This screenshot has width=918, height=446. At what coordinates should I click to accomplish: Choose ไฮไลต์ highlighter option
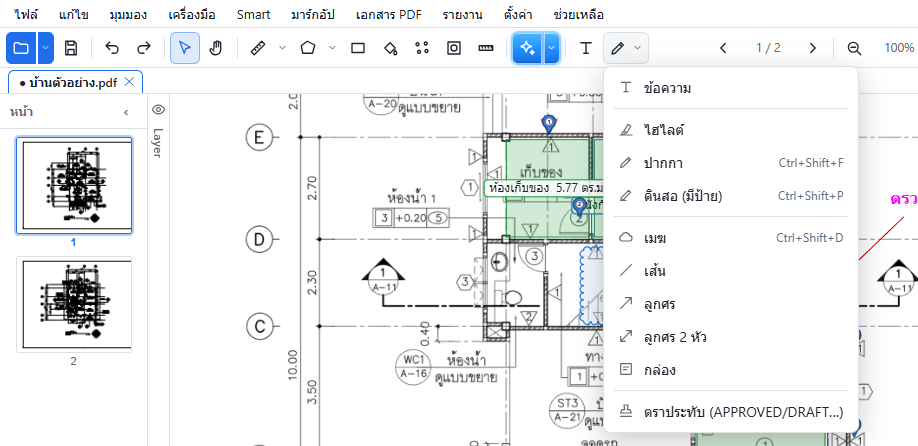tap(731, 130)
